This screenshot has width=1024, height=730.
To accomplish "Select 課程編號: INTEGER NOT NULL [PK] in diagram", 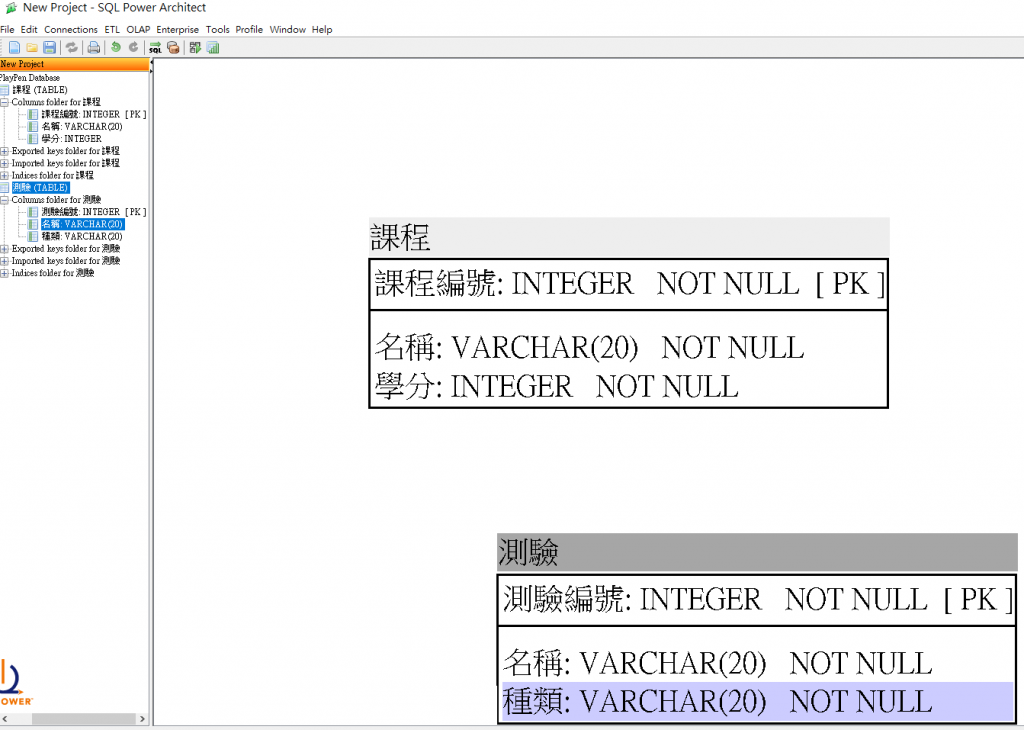I will pyautogui.click(x=629, y=284).
